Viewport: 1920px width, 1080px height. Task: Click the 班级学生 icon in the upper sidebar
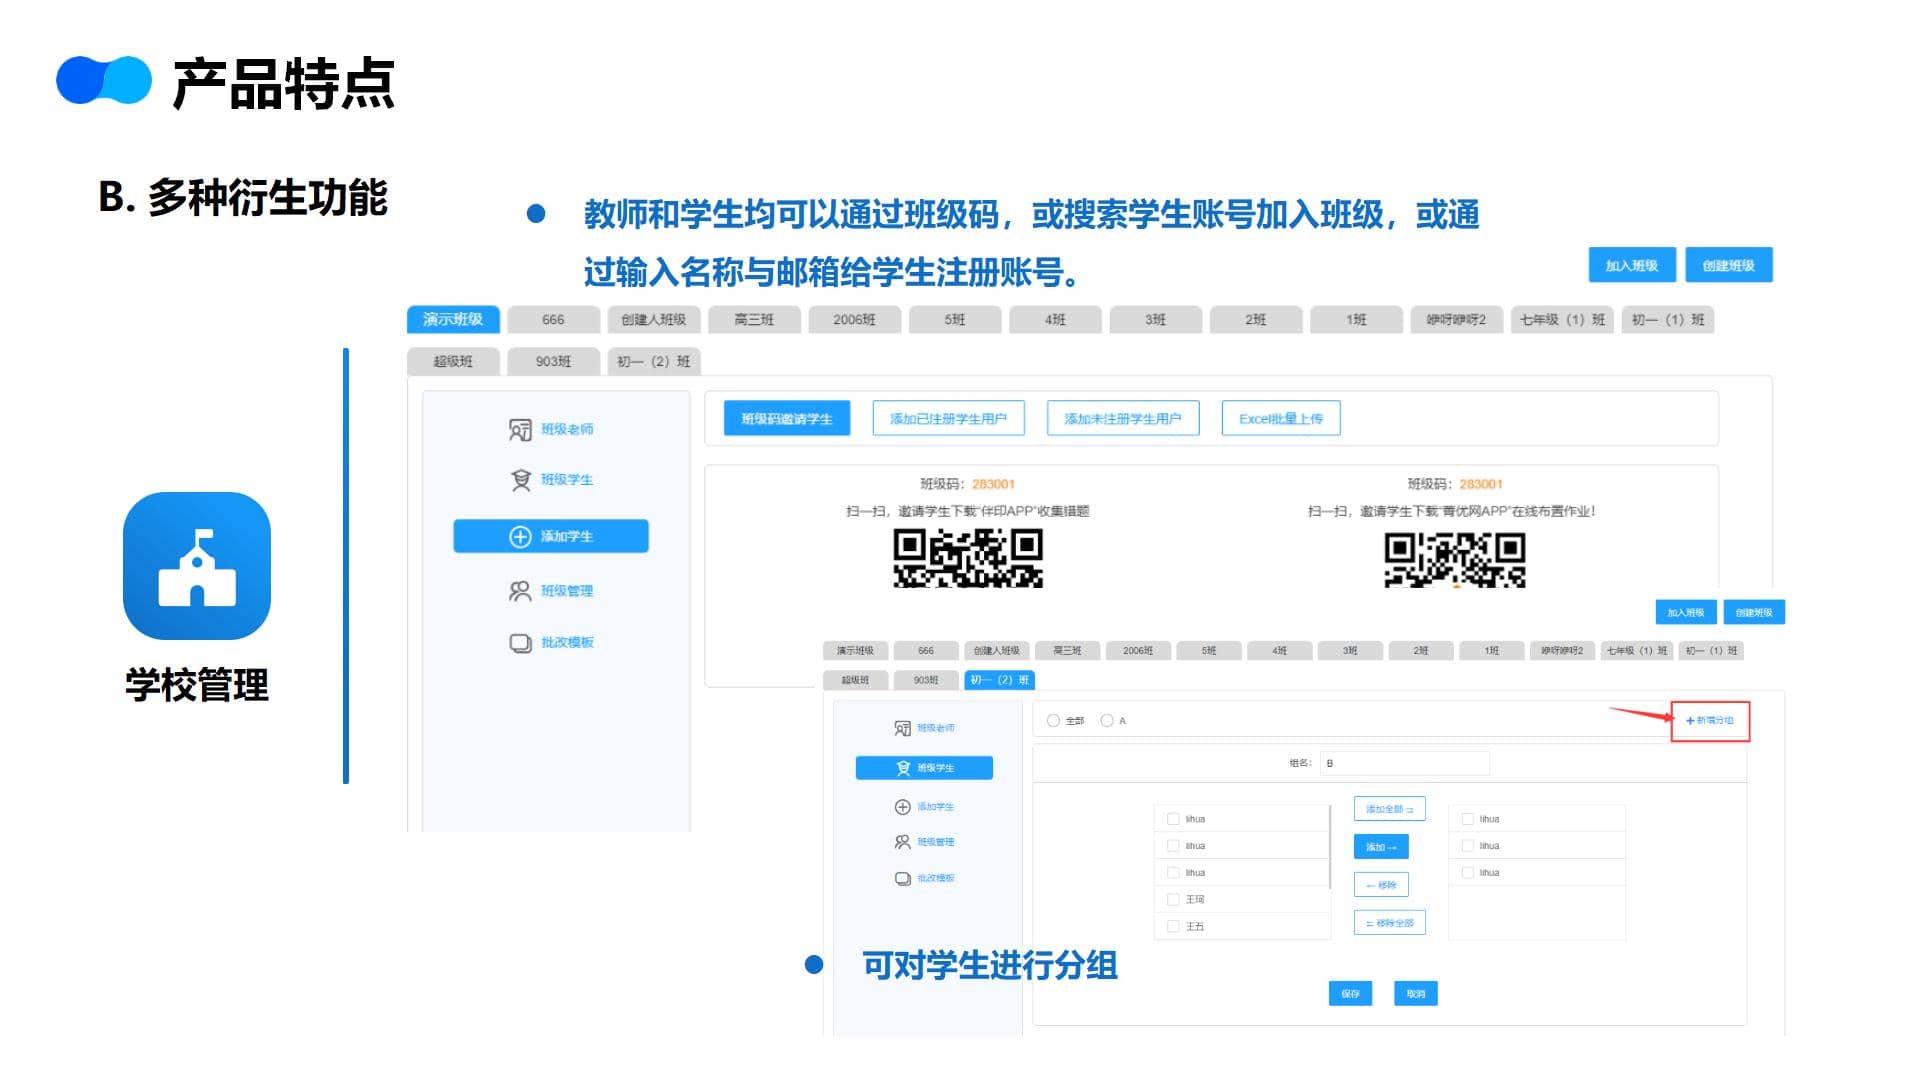coord(520,480)
